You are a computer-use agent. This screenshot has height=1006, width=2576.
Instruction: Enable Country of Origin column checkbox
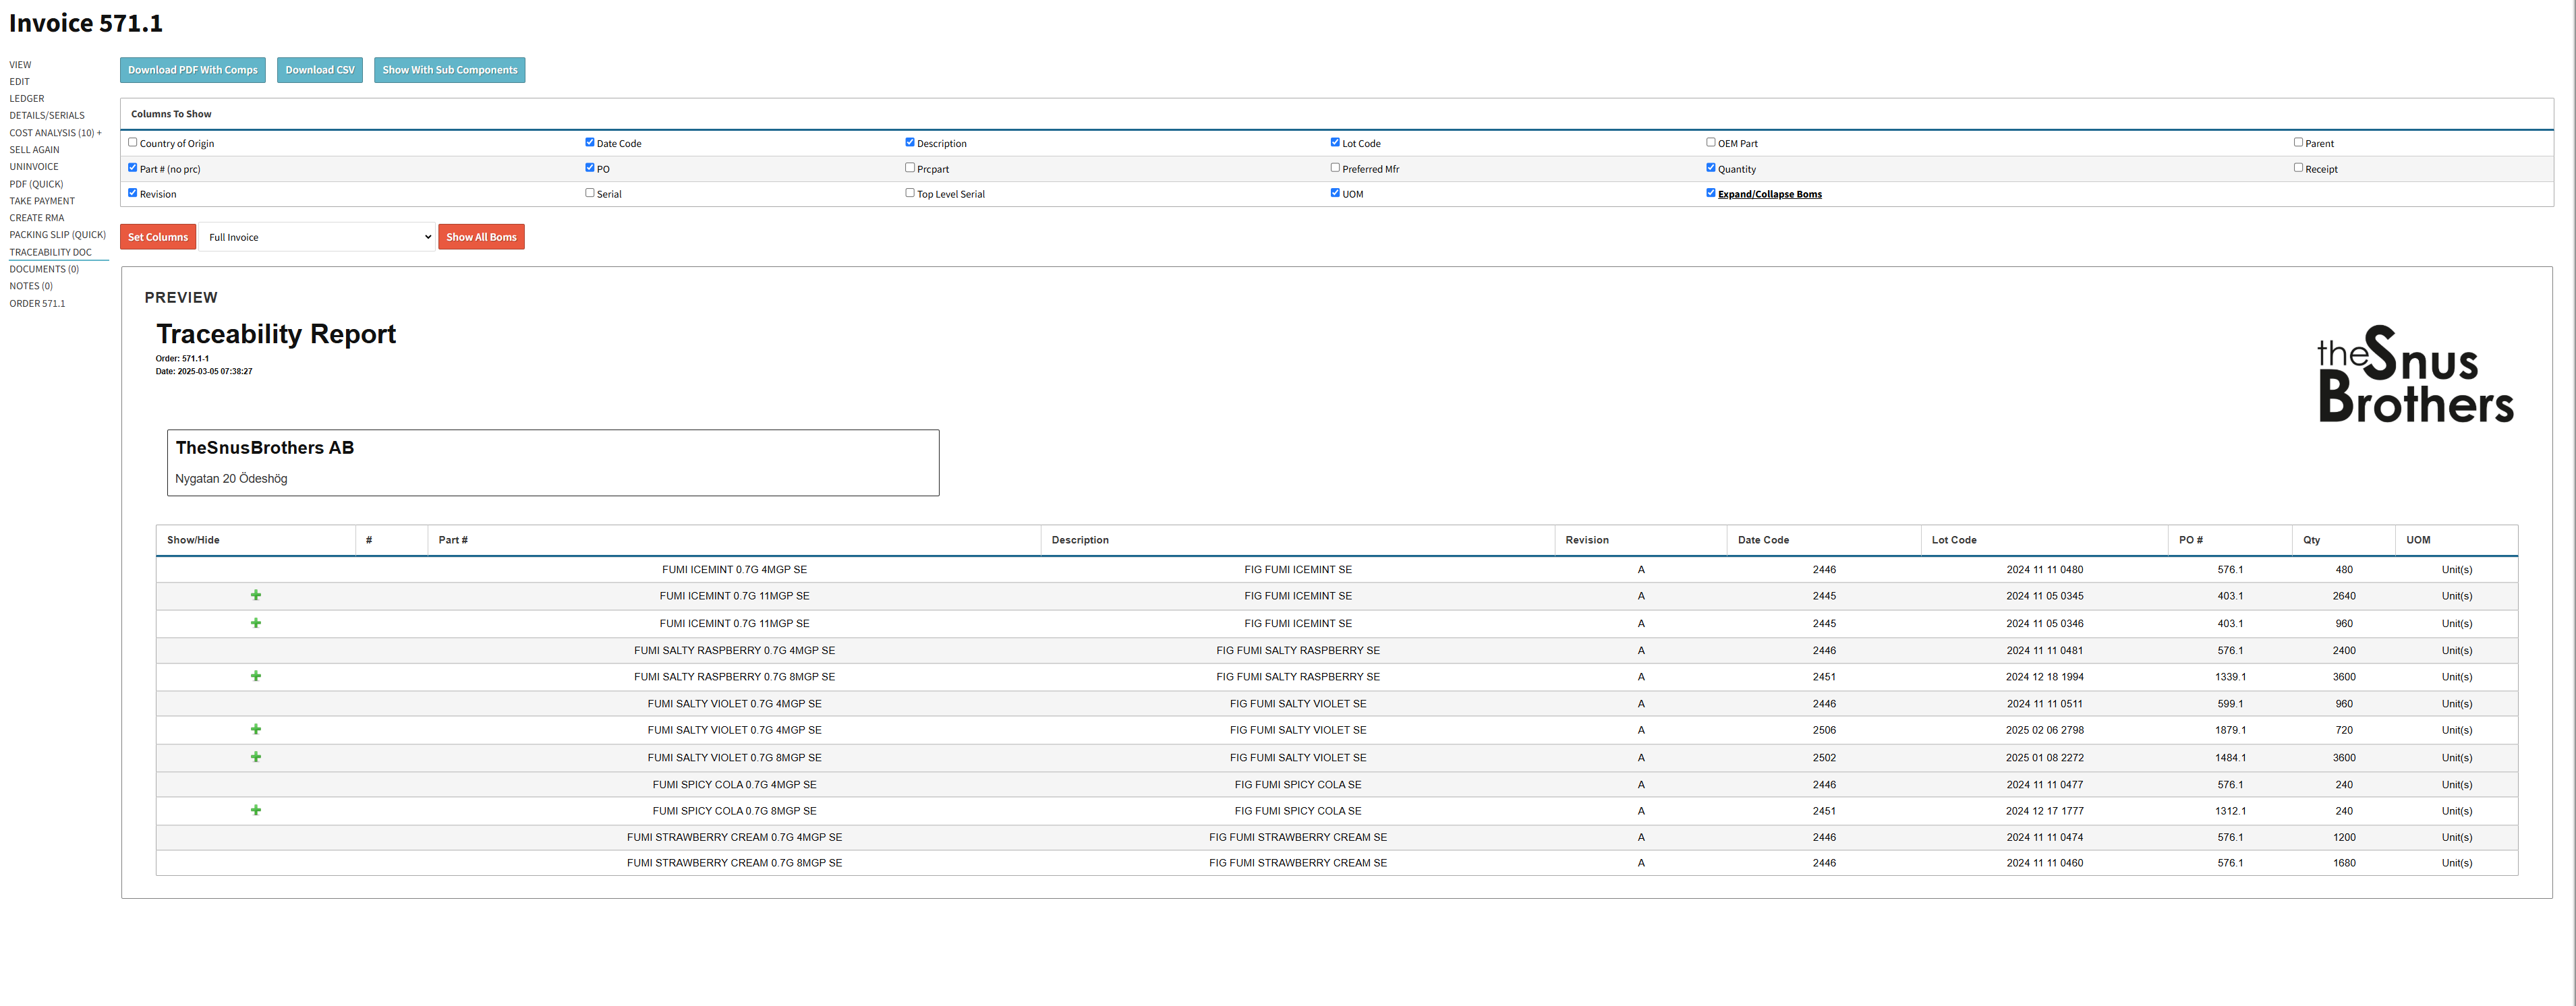(132, 142)
